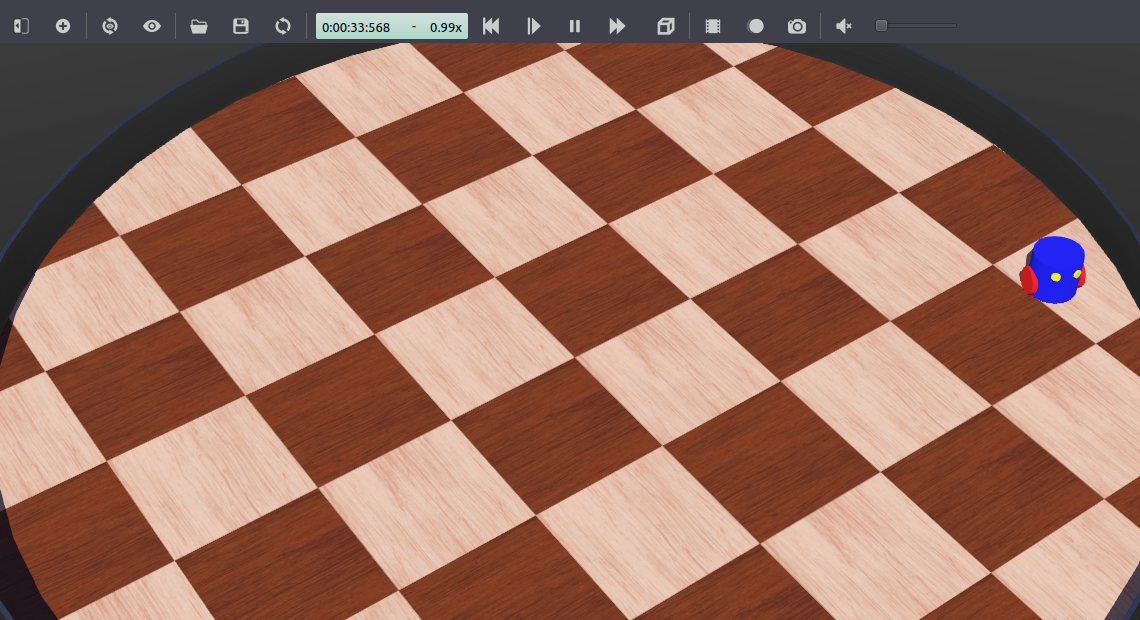The image size is (1140, 620).
Task: Record an animation with the circle icon
Action: pos(756,26)
